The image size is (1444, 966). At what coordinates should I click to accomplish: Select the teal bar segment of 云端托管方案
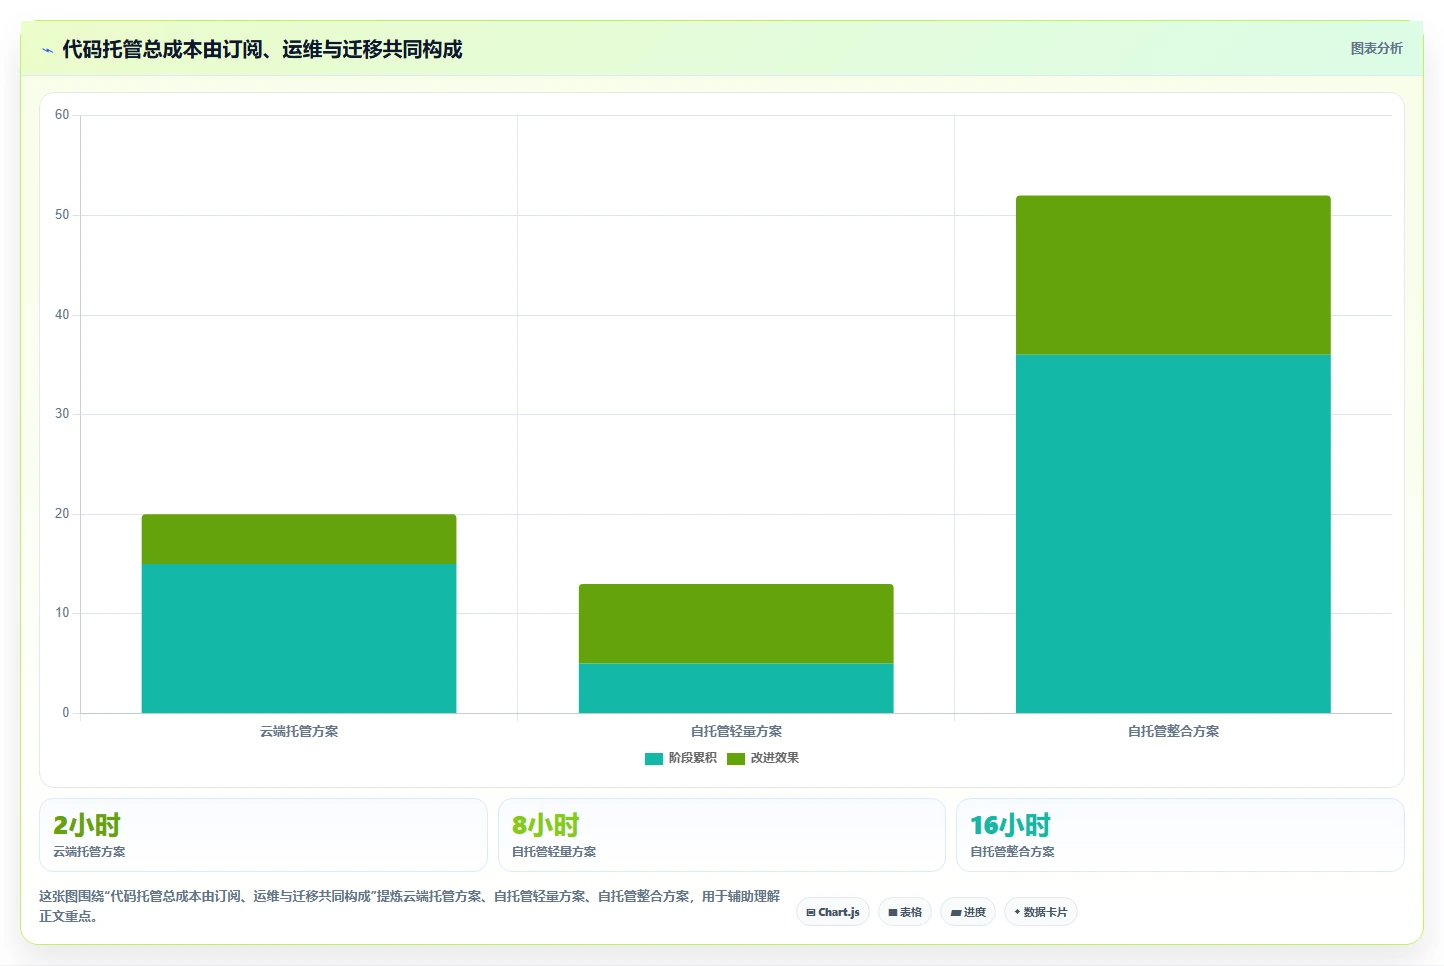[x=299, y=638]
